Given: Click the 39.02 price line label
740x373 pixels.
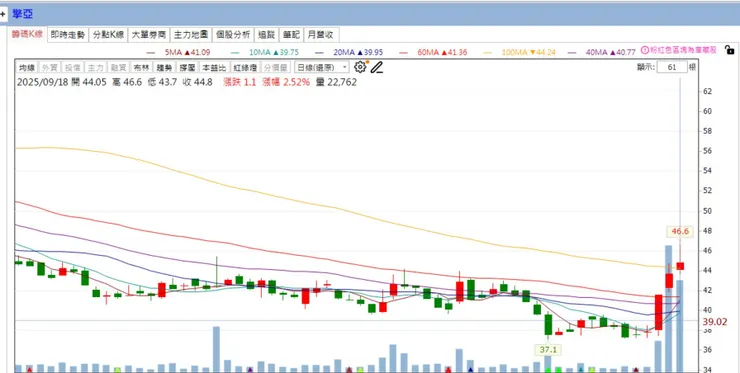Looking at the screenshot, I should click(x=715, y=322).
